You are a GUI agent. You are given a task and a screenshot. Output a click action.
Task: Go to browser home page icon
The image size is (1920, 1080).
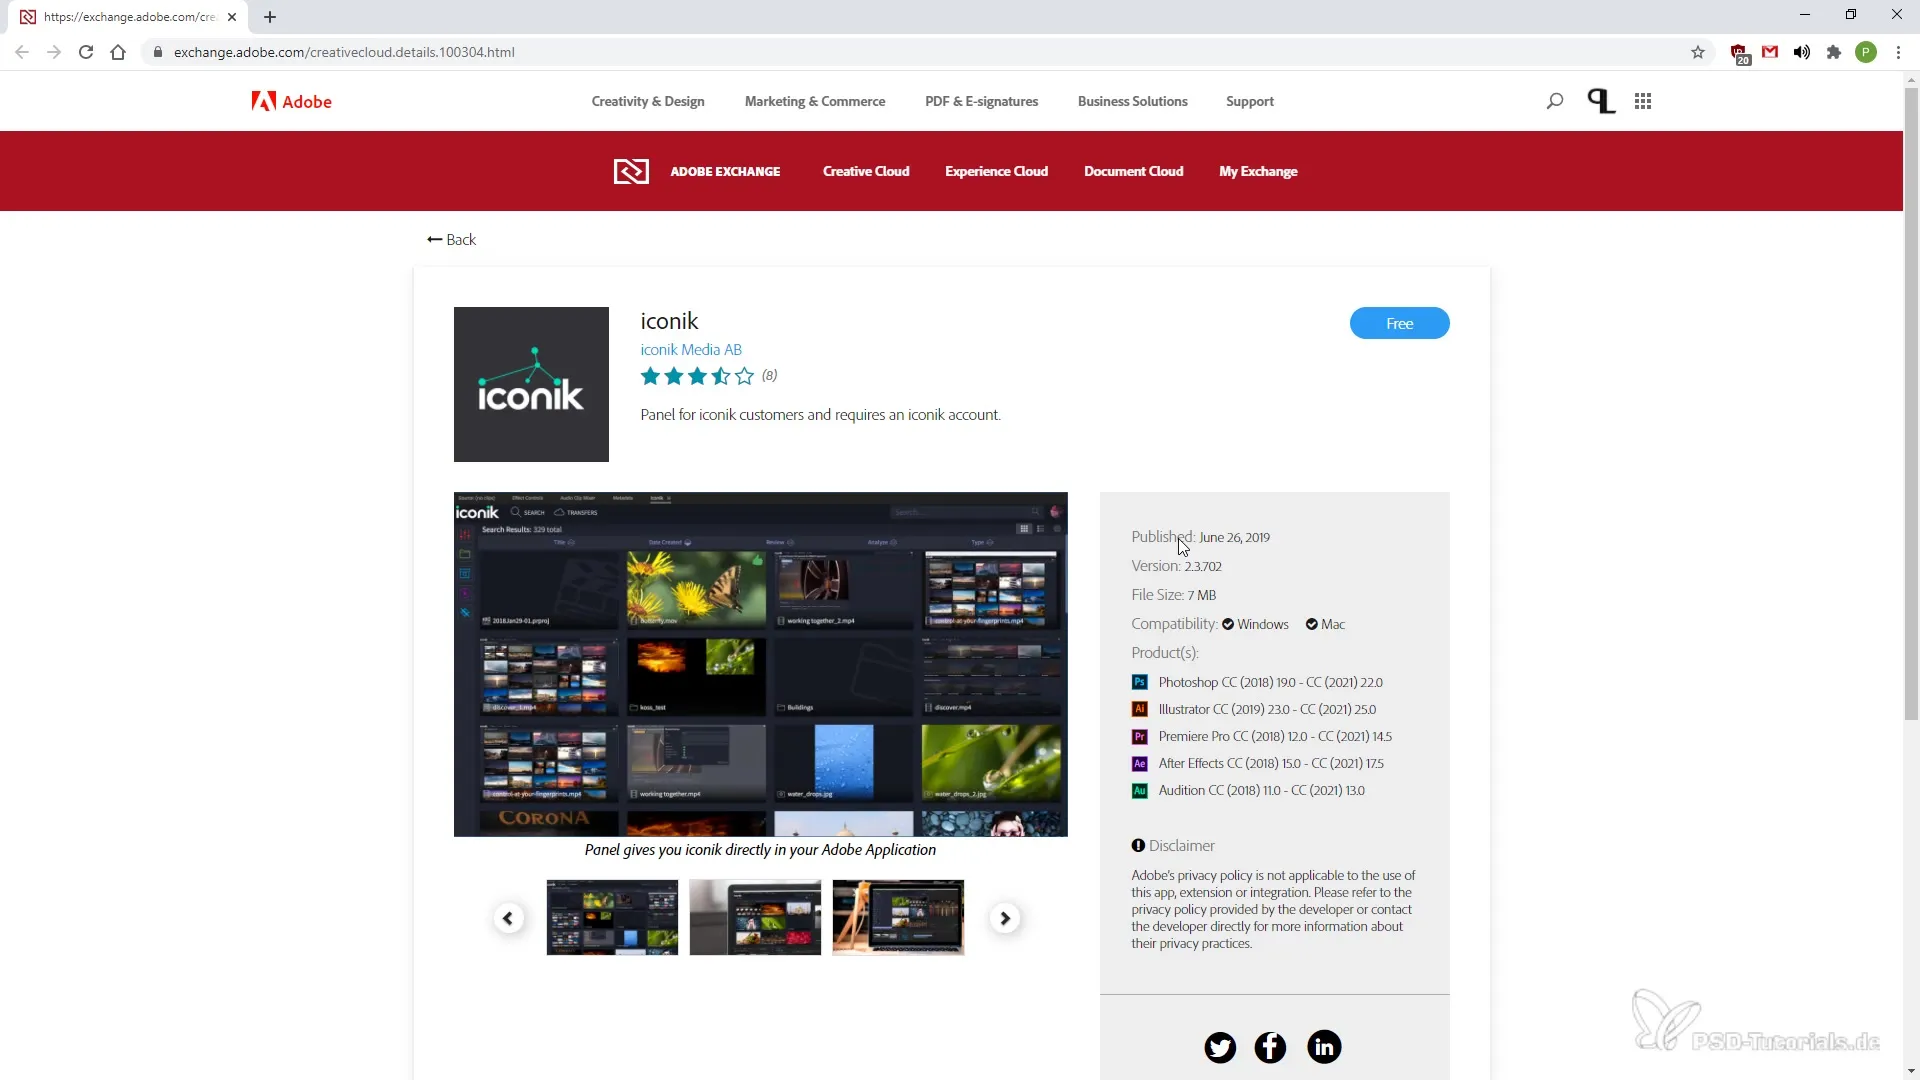click(x=118, y=52)
